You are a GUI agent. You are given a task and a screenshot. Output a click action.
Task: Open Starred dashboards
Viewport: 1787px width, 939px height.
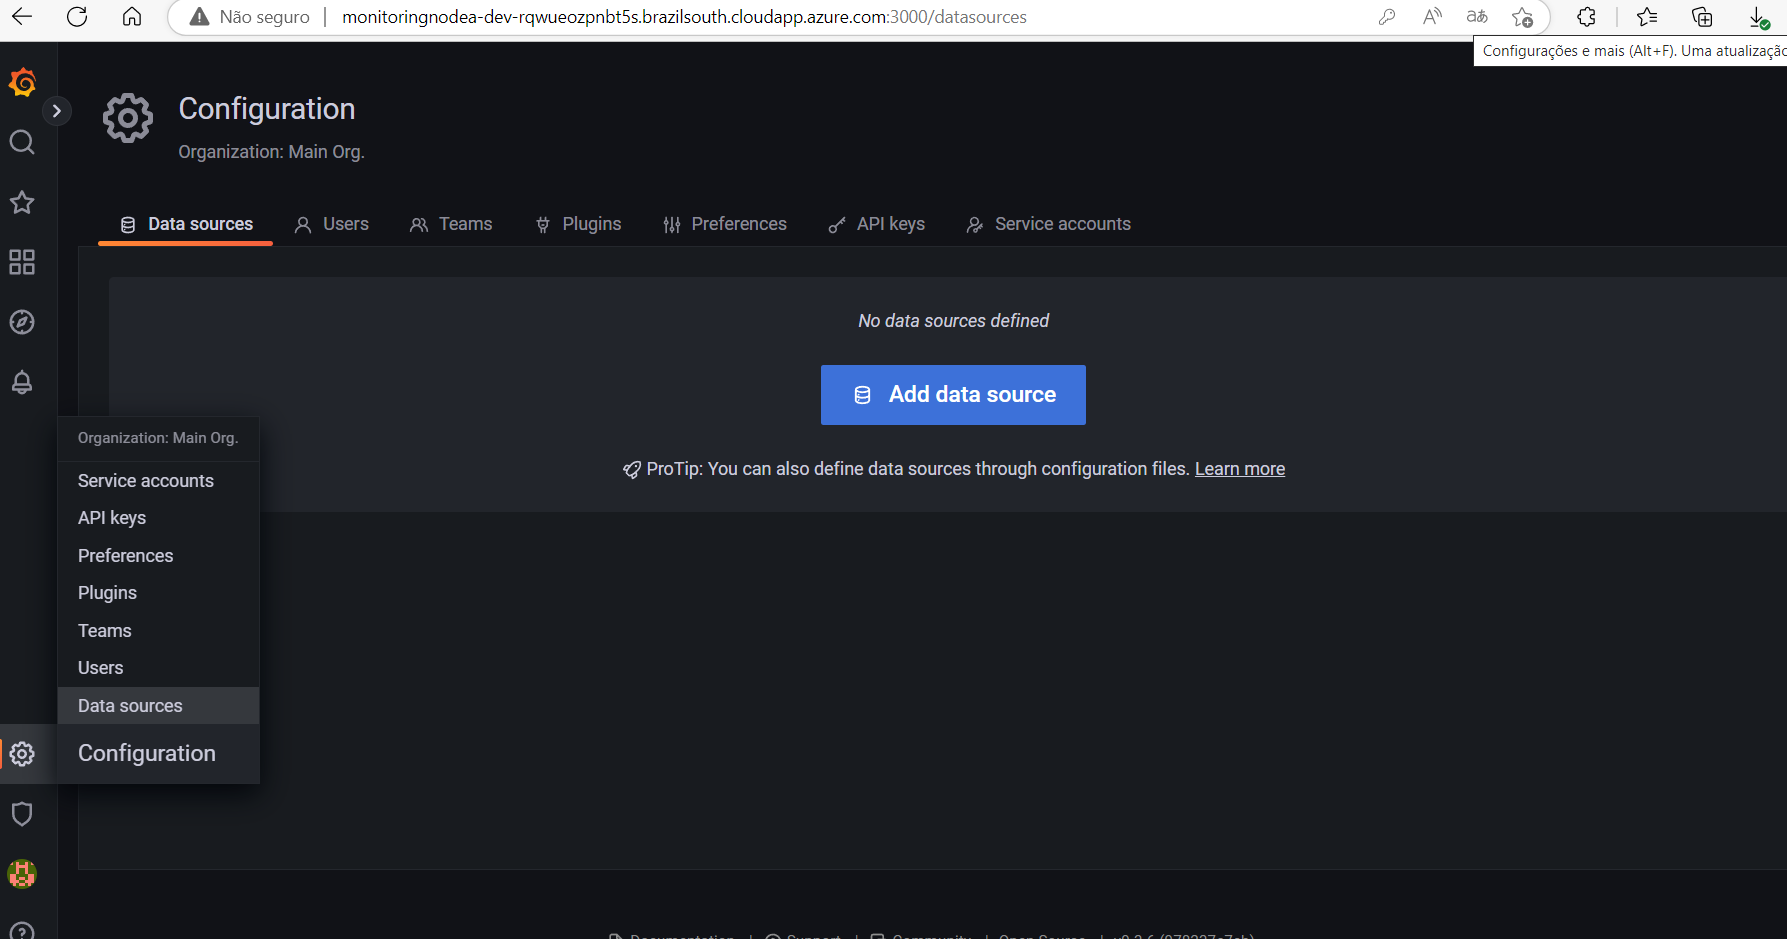tap(22, 202)
